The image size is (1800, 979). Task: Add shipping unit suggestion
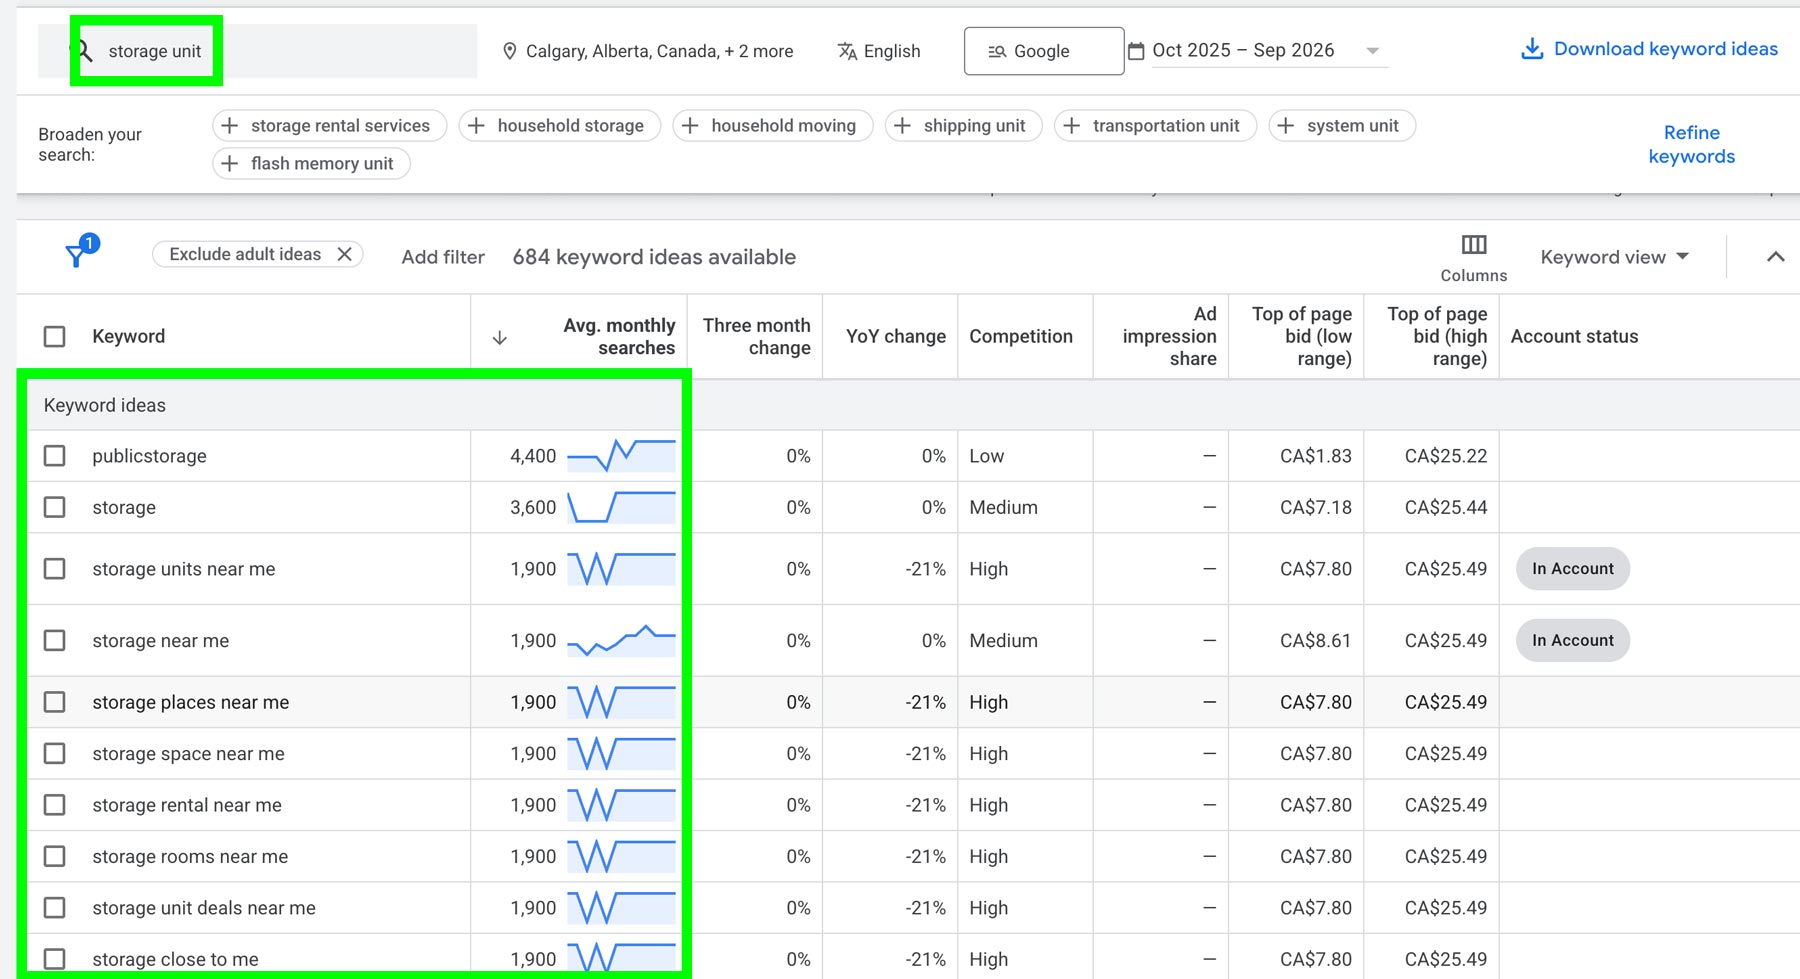click(964, 126)
